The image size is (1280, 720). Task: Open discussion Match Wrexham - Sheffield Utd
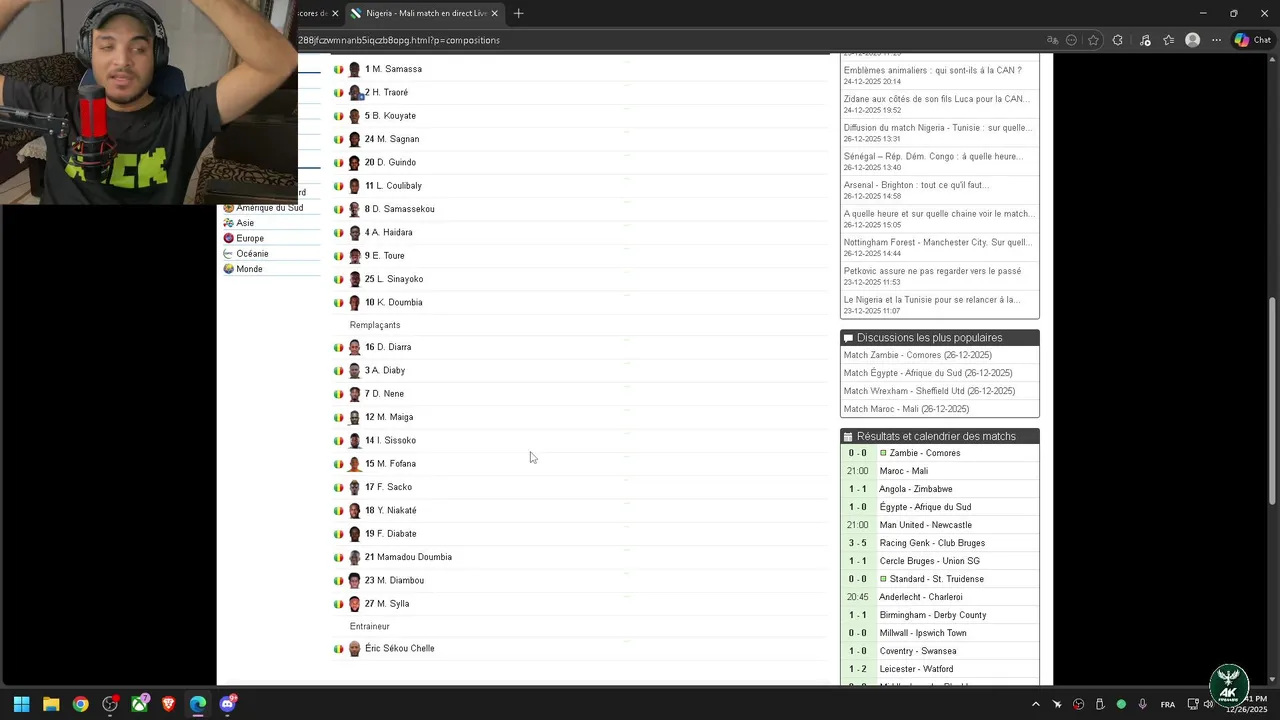[929, 391]
